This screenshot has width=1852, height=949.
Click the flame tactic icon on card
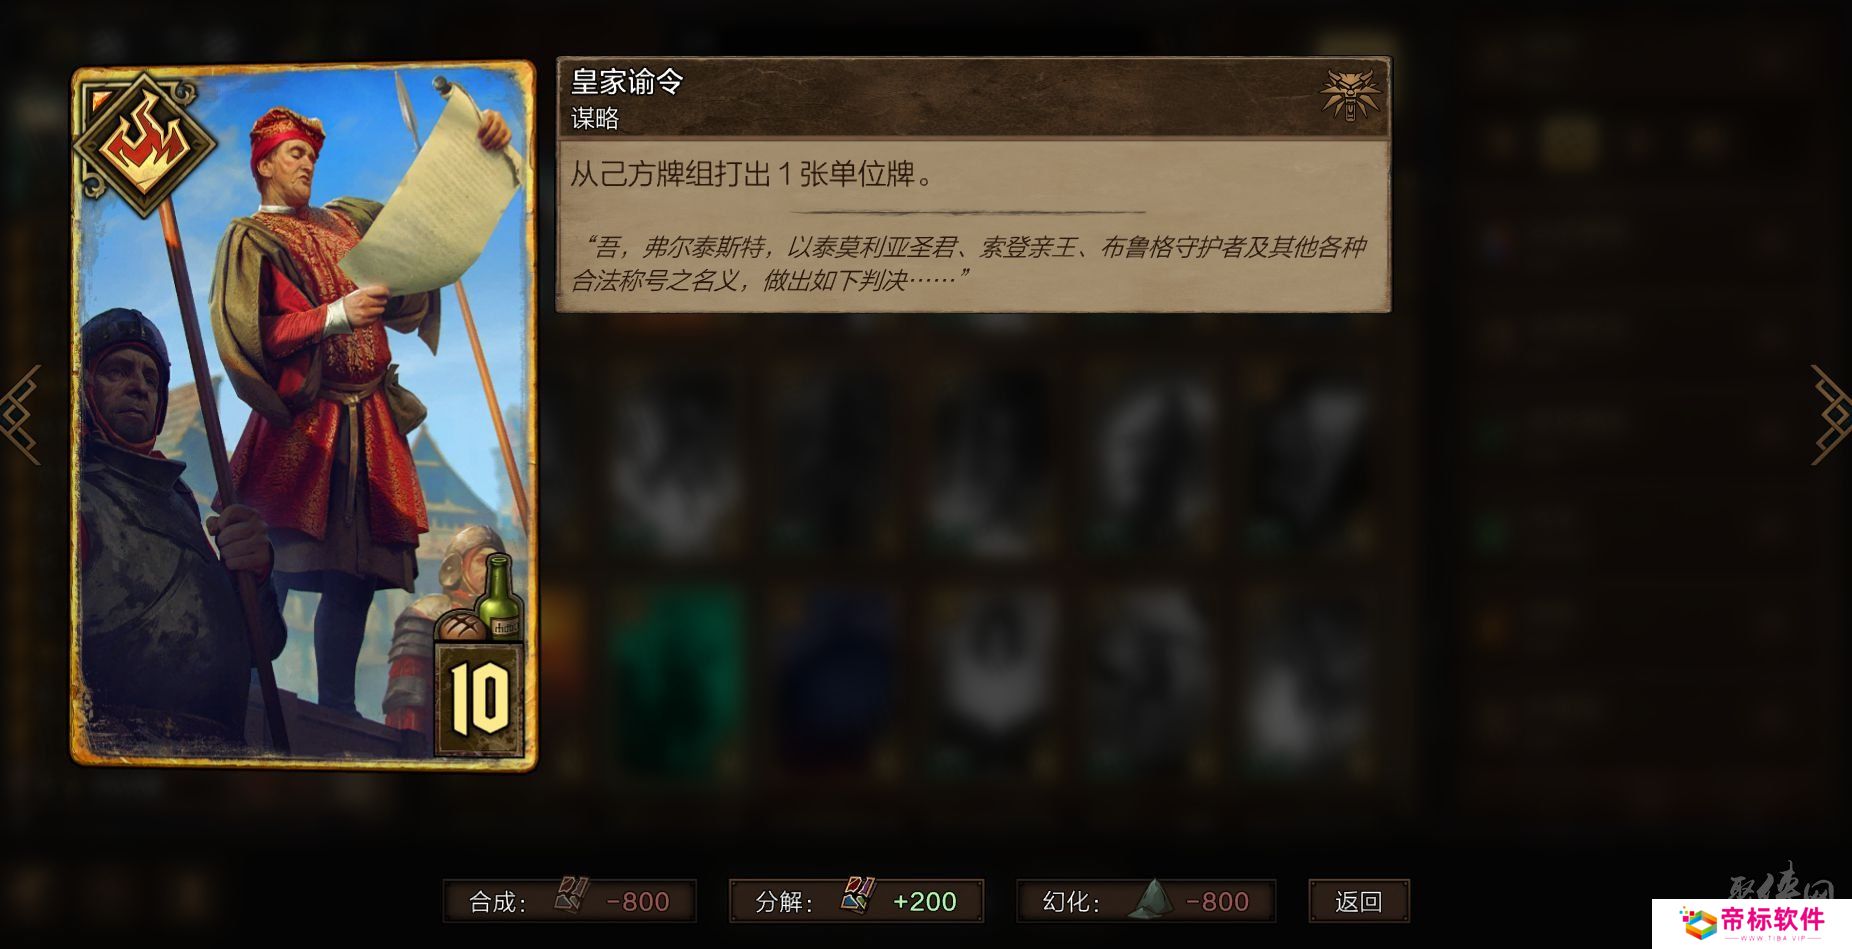[146, 143]
